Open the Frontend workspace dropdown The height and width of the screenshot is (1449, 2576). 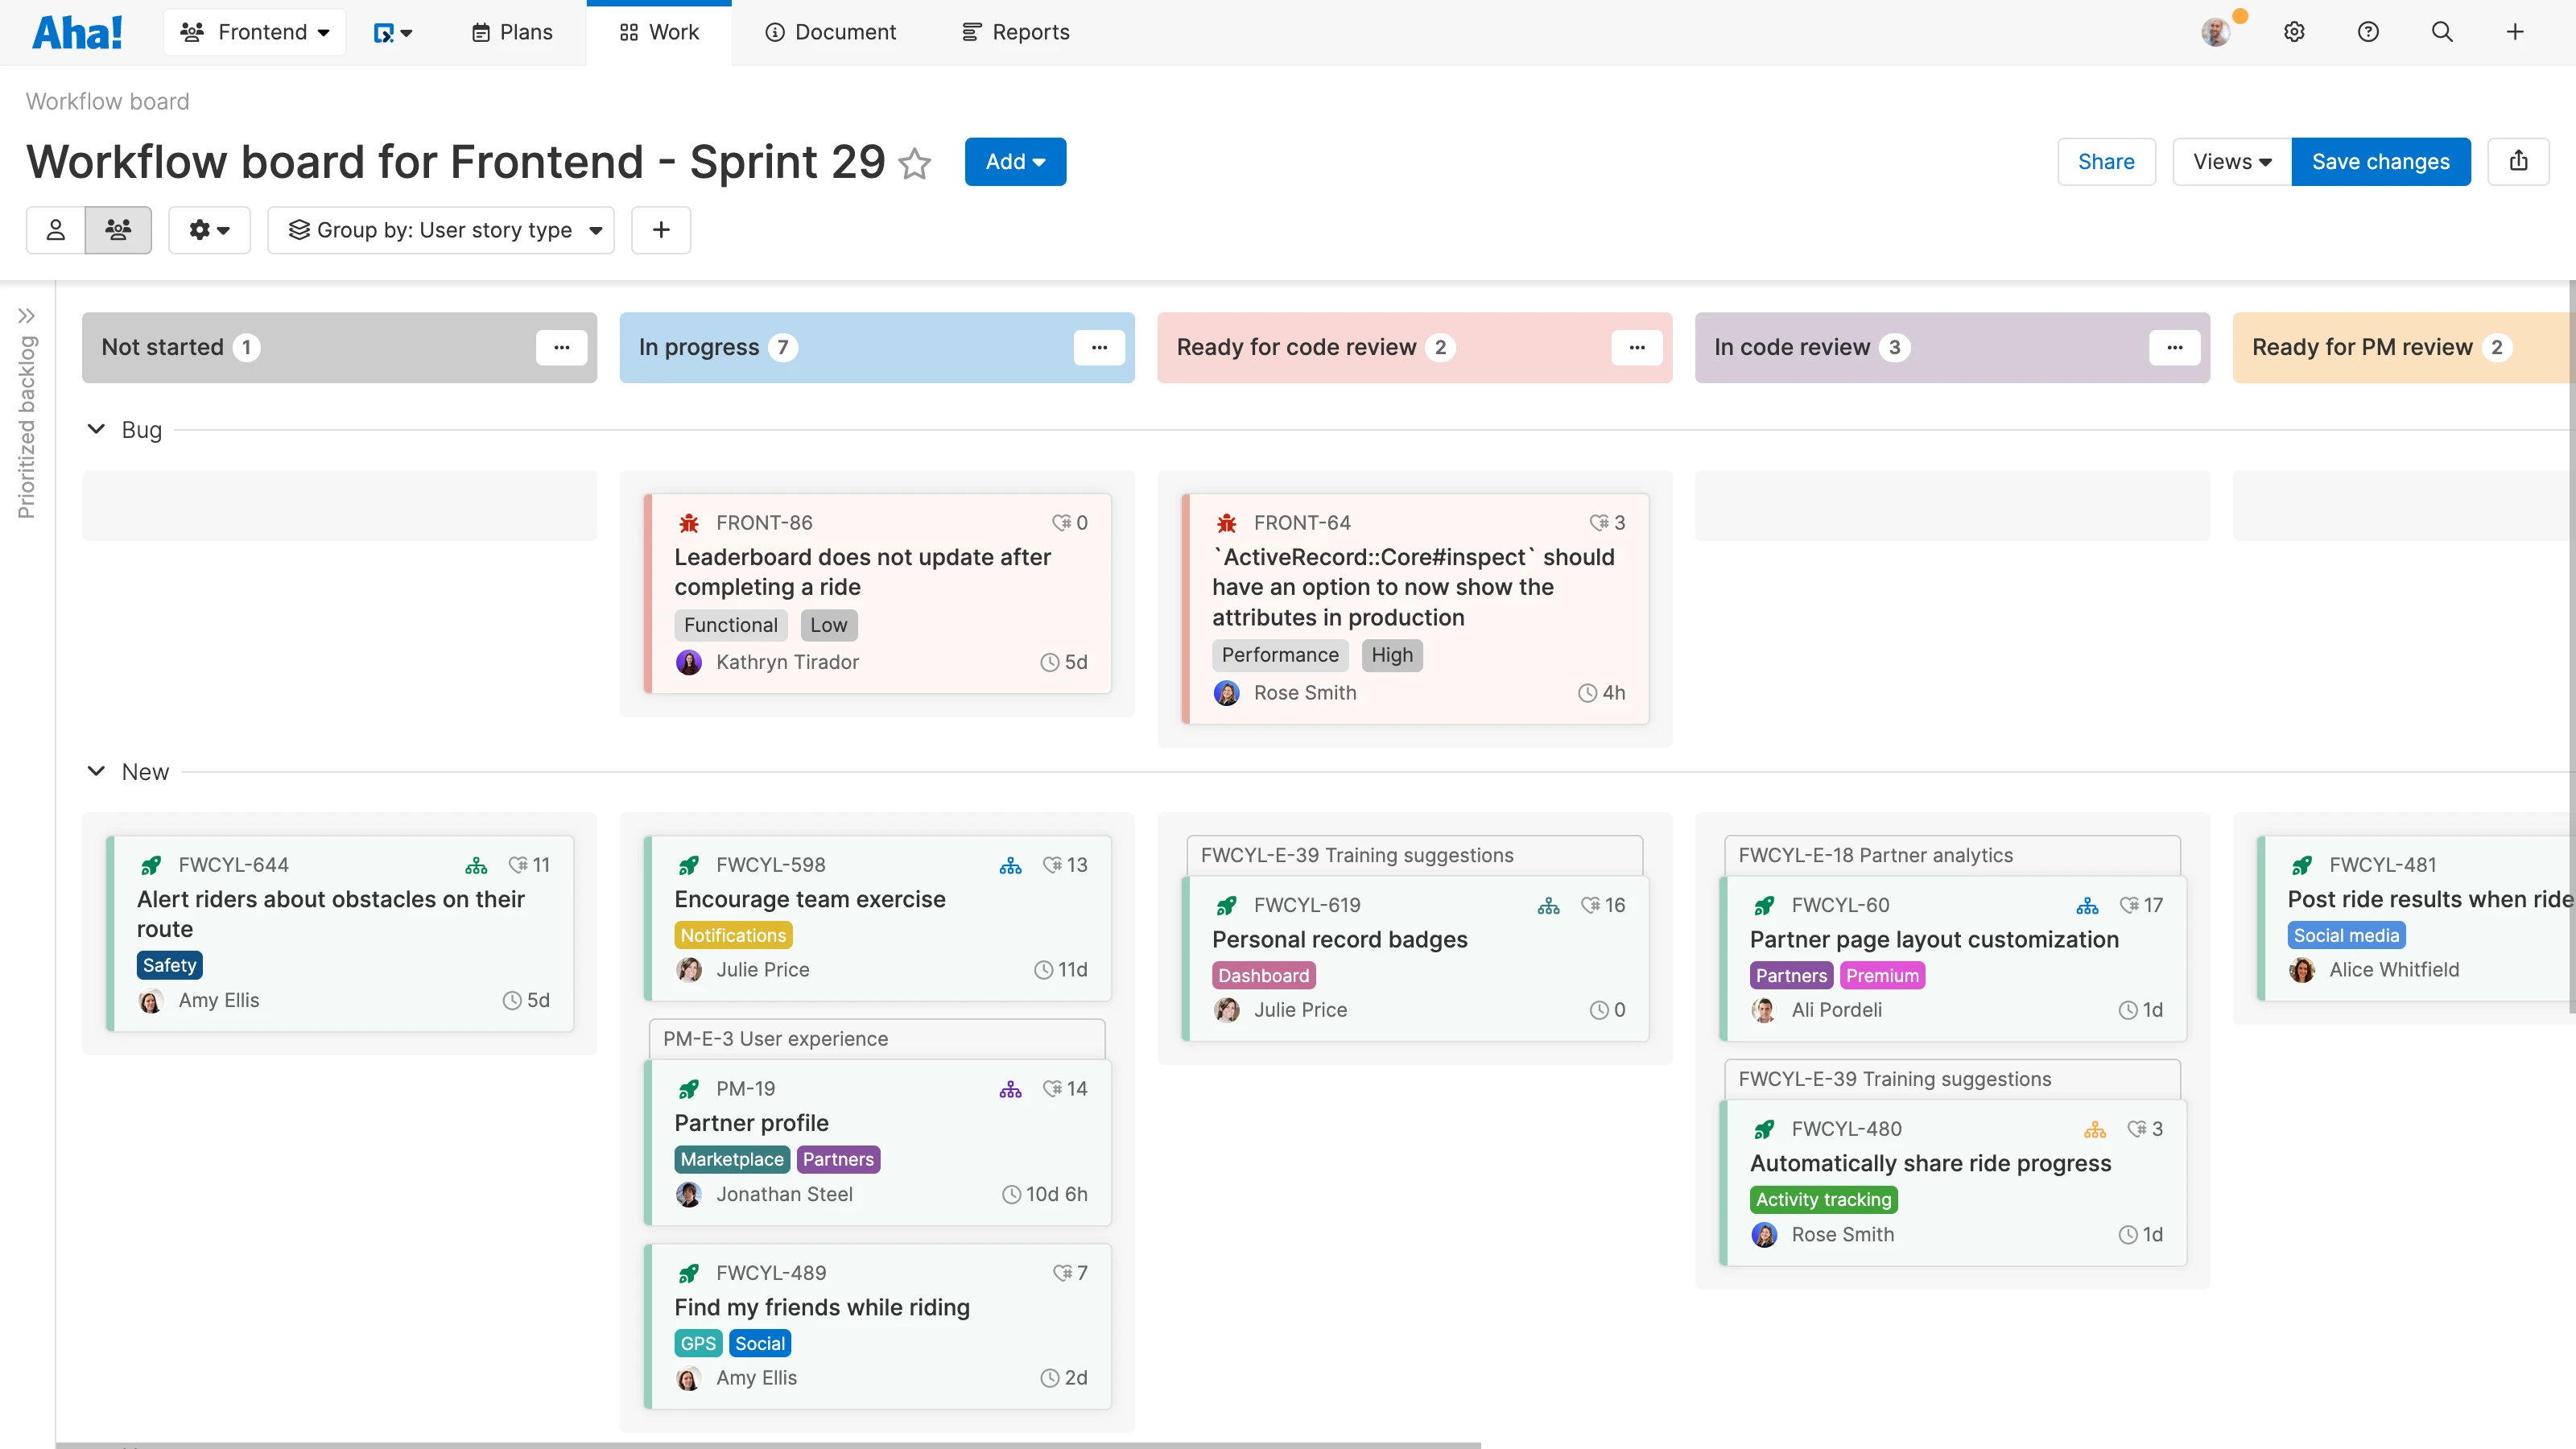(255, 32)
